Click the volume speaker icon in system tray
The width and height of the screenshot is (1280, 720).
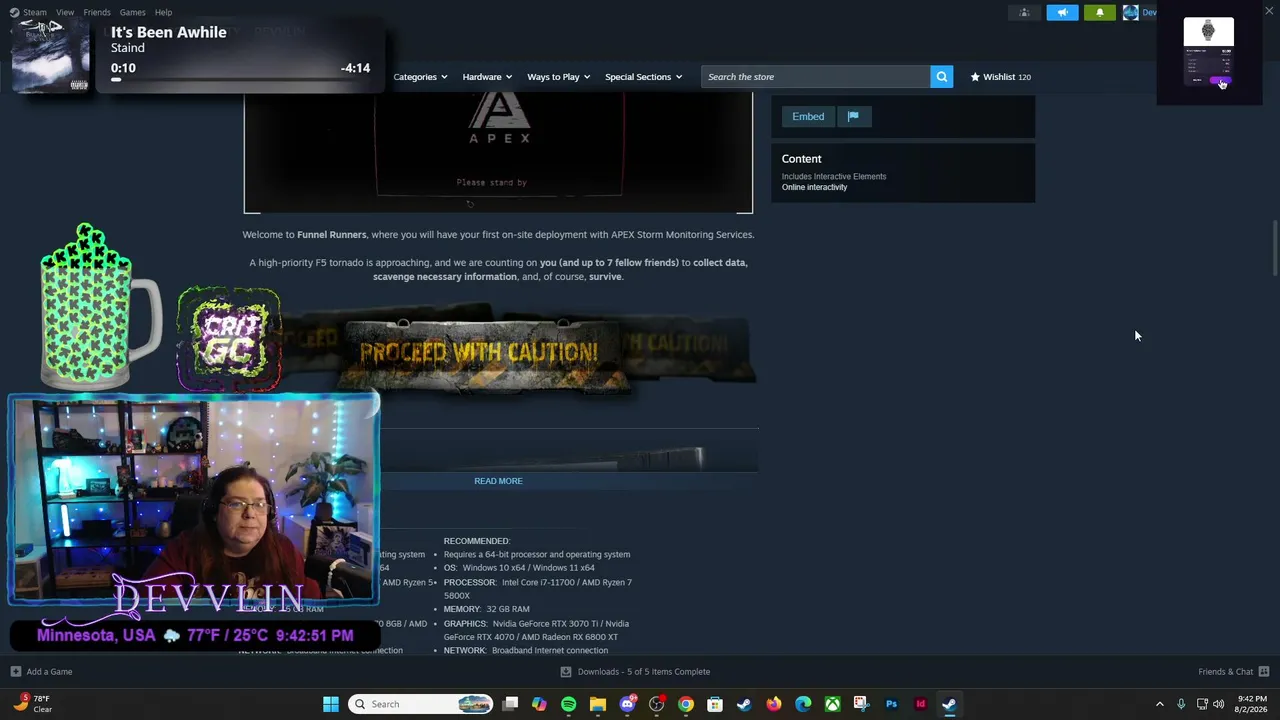pos(1218,704)
